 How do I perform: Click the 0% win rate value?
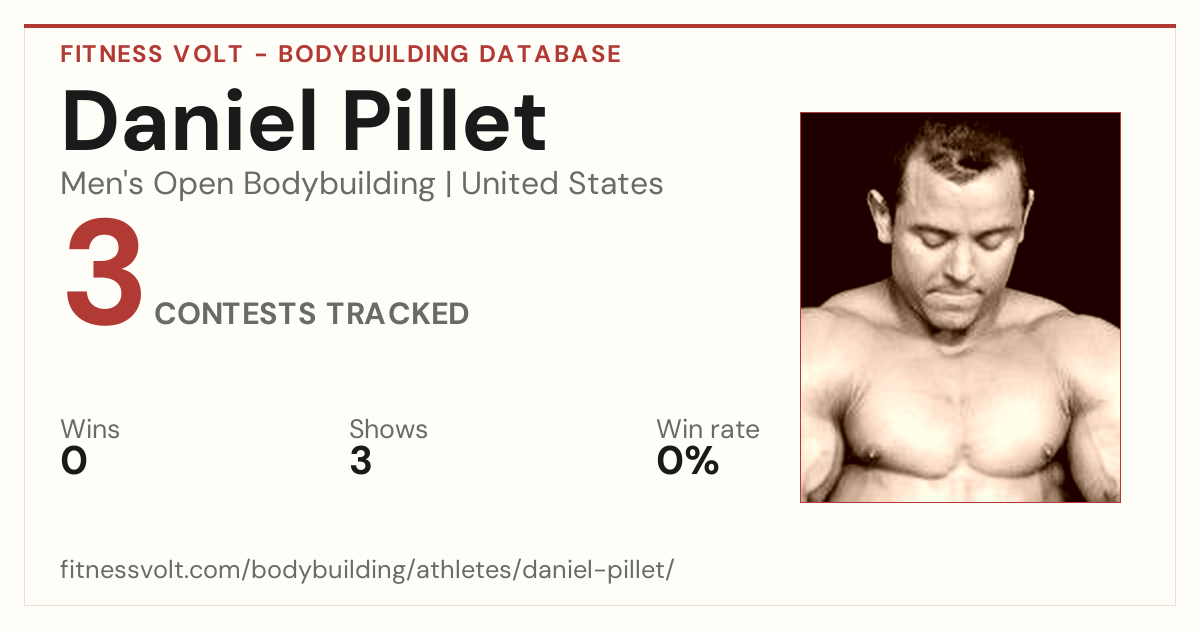[x=688, y=461]
